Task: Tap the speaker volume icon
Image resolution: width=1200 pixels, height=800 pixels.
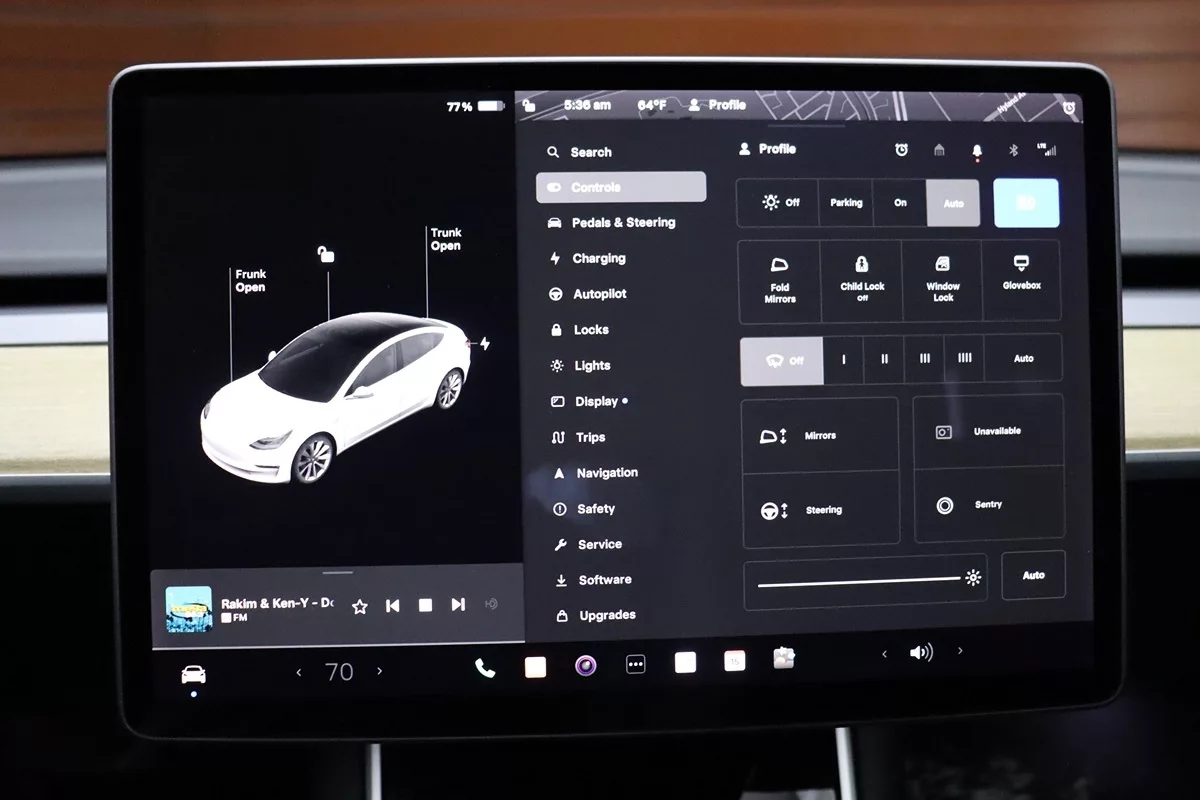Action: [x=920, y=653]
